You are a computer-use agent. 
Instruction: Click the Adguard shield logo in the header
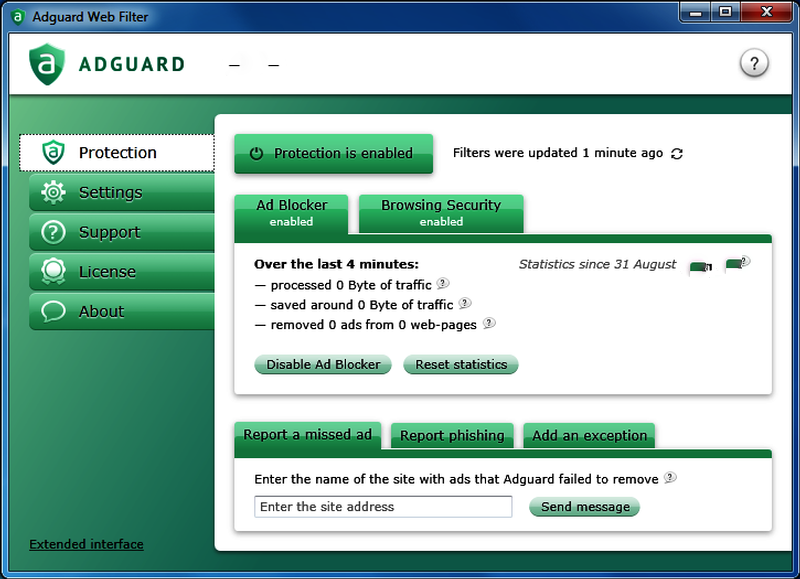(47, 64)
